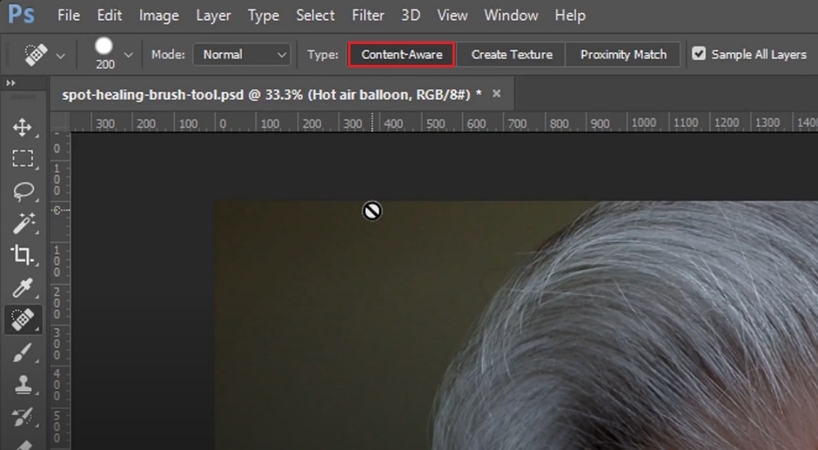Viewport: 818px width, 450px height.
Task: Open the Select menu
Action: coord(315,16)
